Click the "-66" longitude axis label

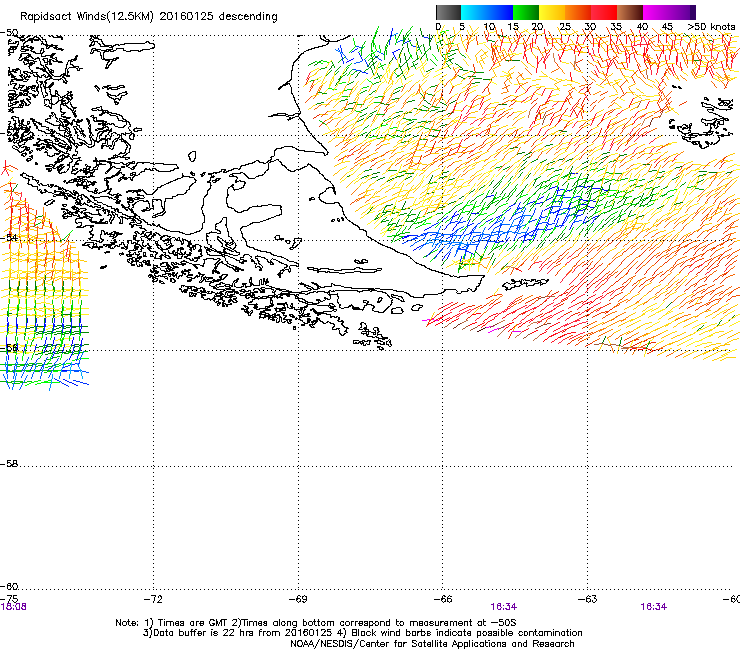tap(443, 599)
